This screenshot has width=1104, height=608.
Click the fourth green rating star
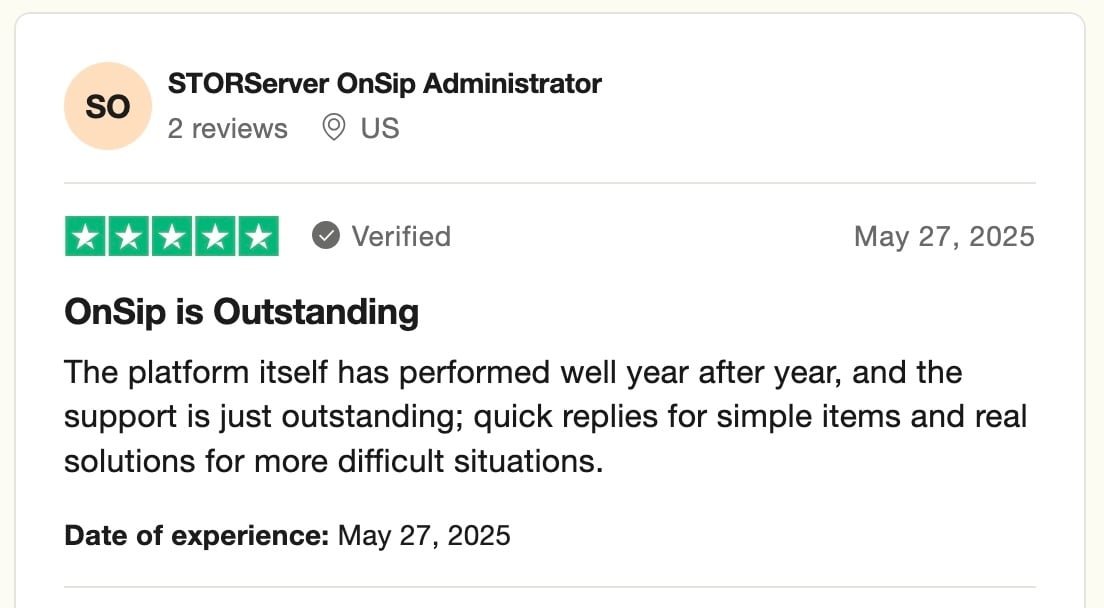coord(215,237)
